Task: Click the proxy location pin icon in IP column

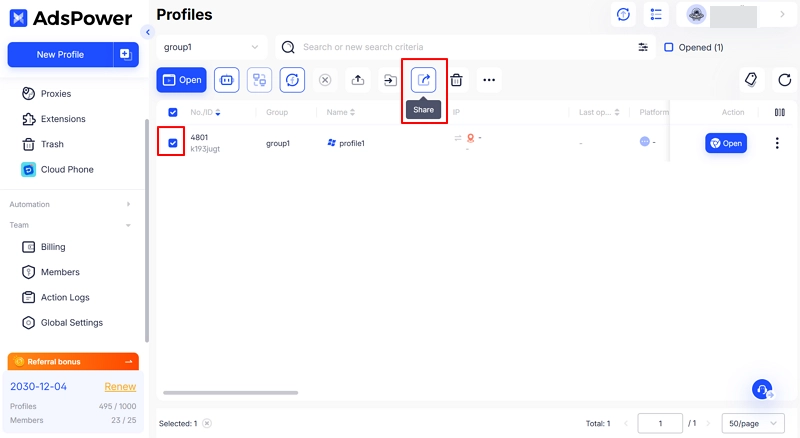Action: pyautogui.click(x=470, y=138)
